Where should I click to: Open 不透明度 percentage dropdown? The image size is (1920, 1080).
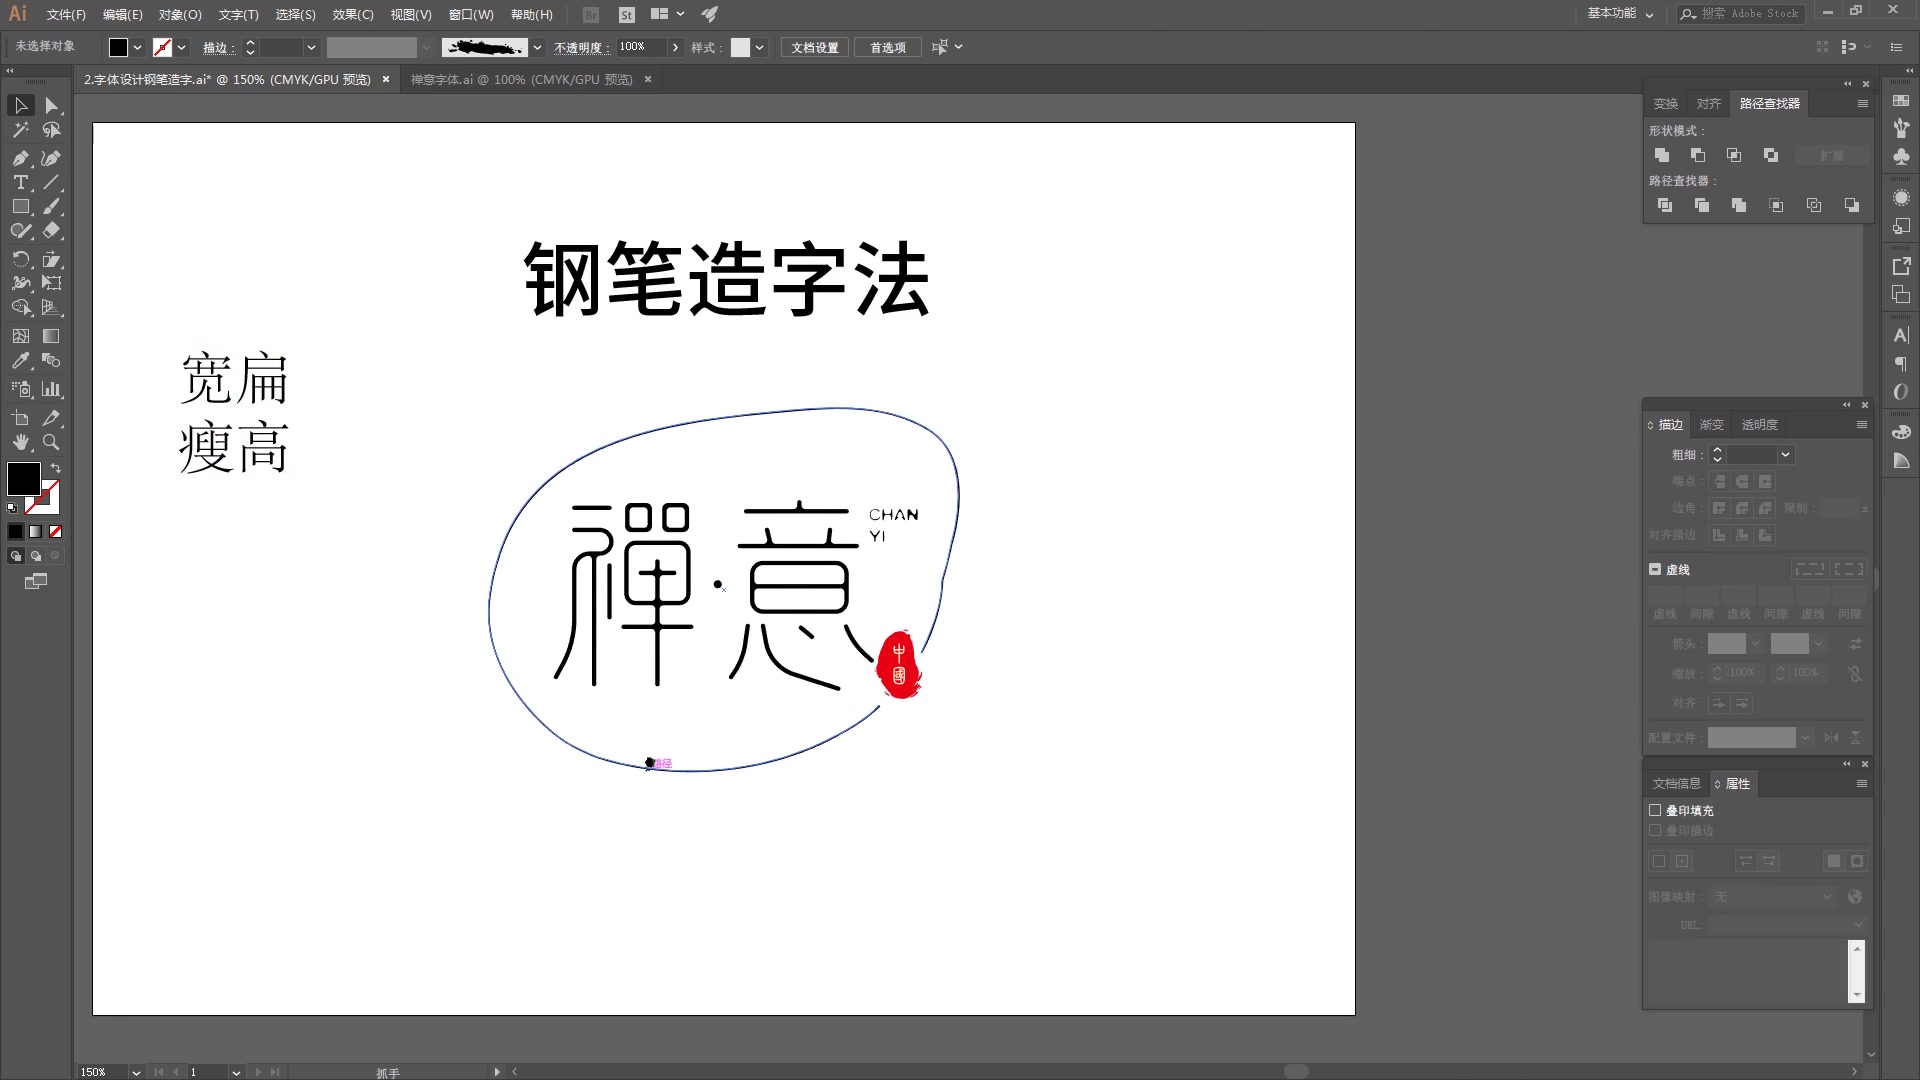(676, 46)
